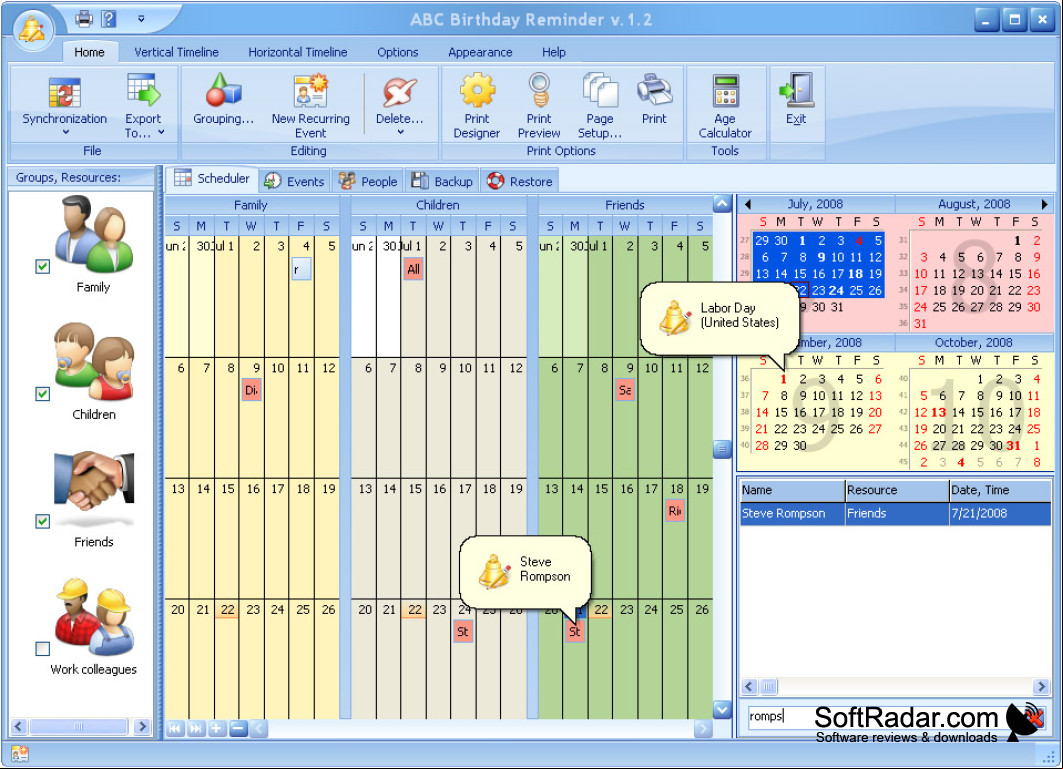Go to next month in mini calendar
Viewport: 1063px width, 769px height.
(x=1045, y=203)
